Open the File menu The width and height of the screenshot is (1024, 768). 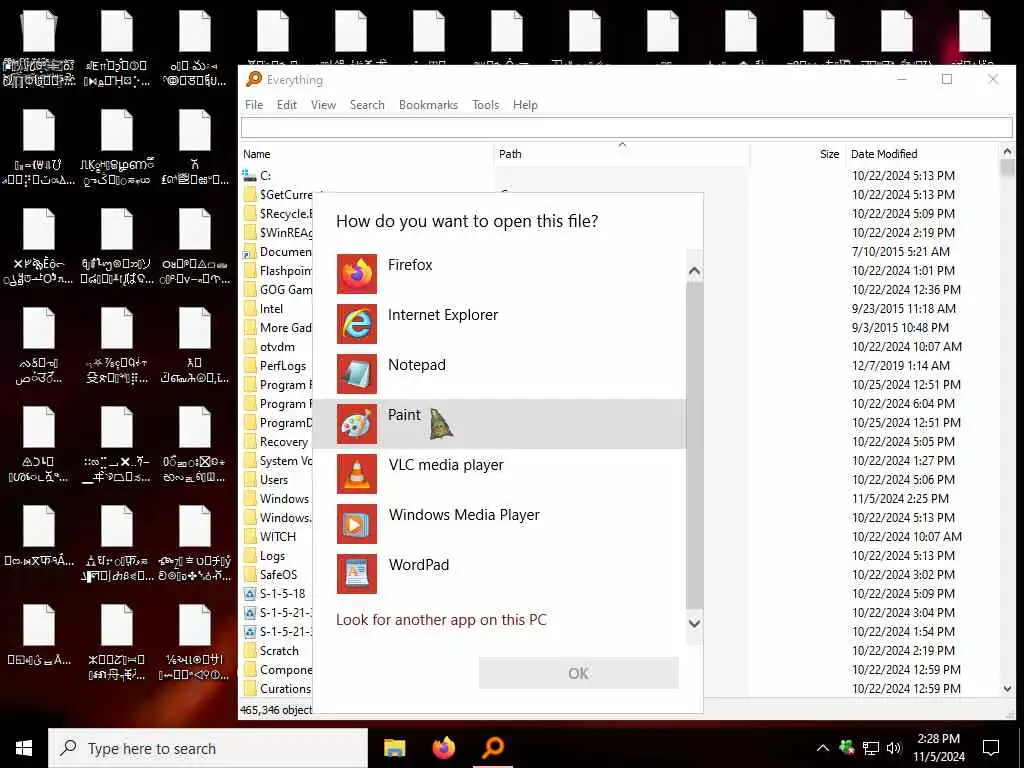click(x=254, y=104)
